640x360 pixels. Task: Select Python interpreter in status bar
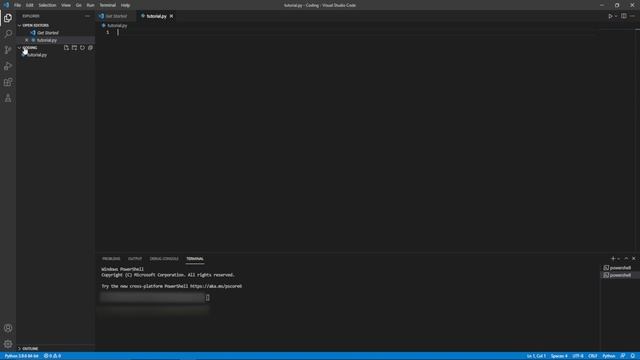pos(21,356)
